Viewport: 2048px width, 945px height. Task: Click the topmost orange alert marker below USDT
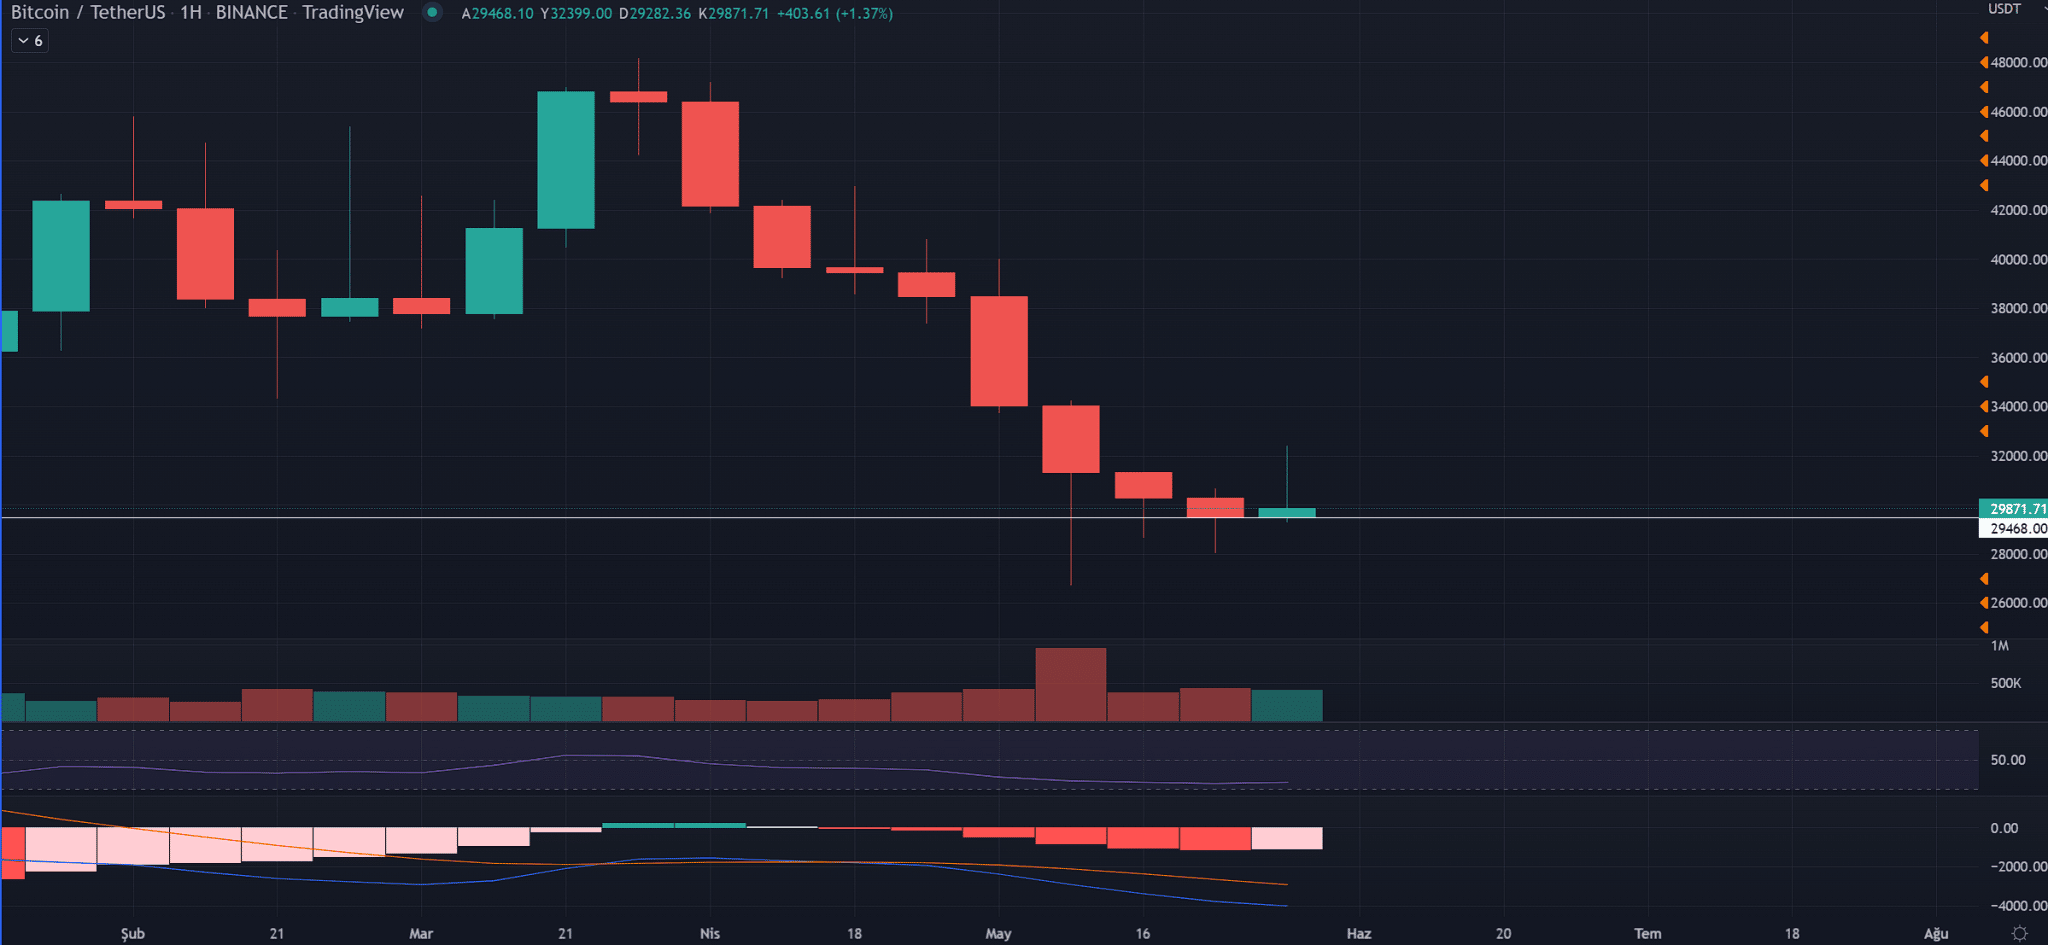(x=1984, y=38)
